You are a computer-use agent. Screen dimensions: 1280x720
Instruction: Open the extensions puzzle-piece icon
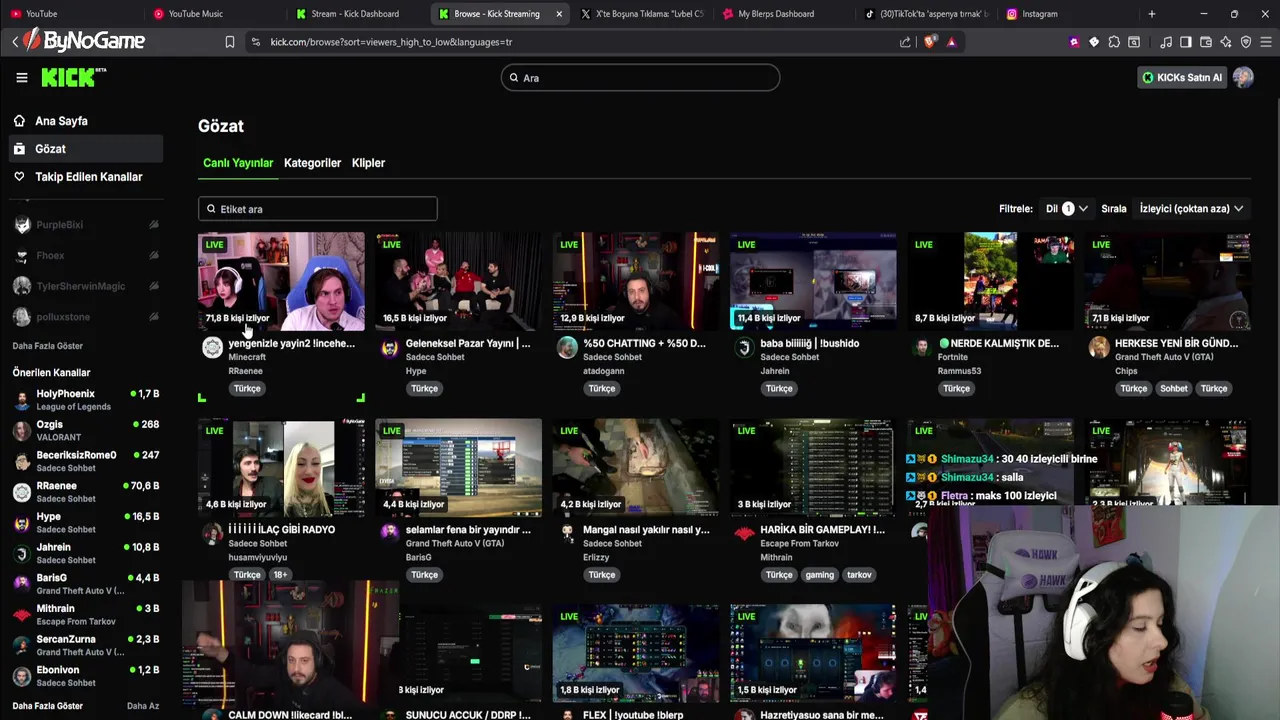(1114, 42)
